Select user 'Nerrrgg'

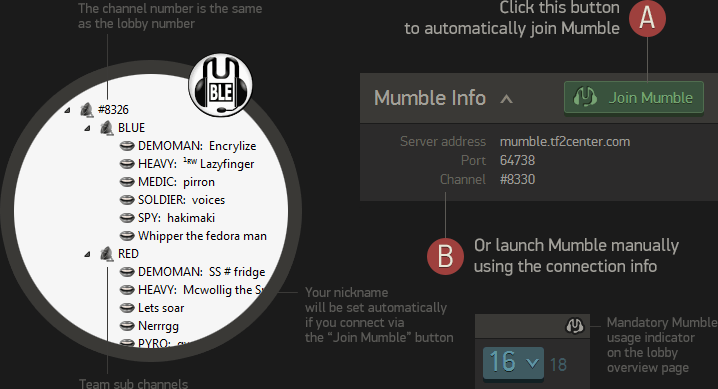158,326
